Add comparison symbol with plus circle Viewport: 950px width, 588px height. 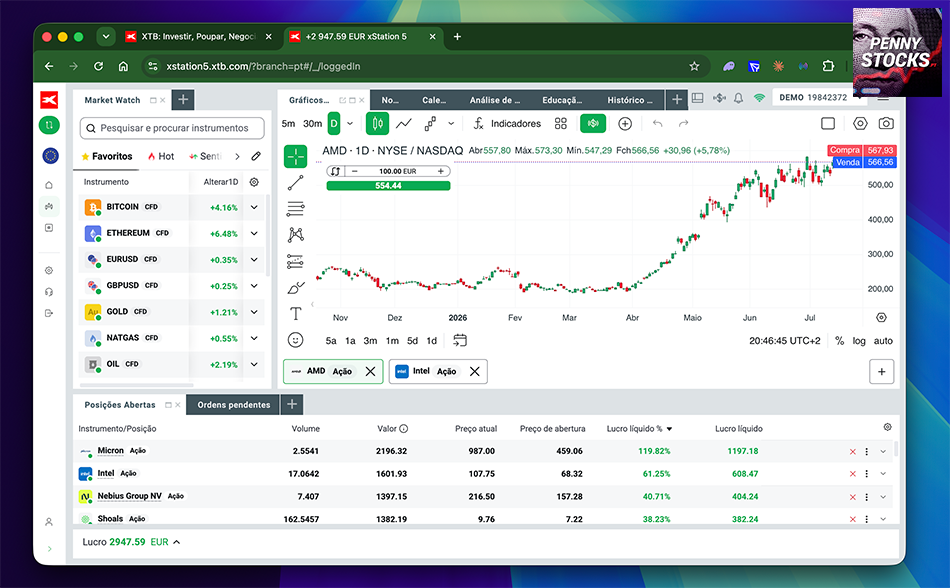tap(625, 124)
